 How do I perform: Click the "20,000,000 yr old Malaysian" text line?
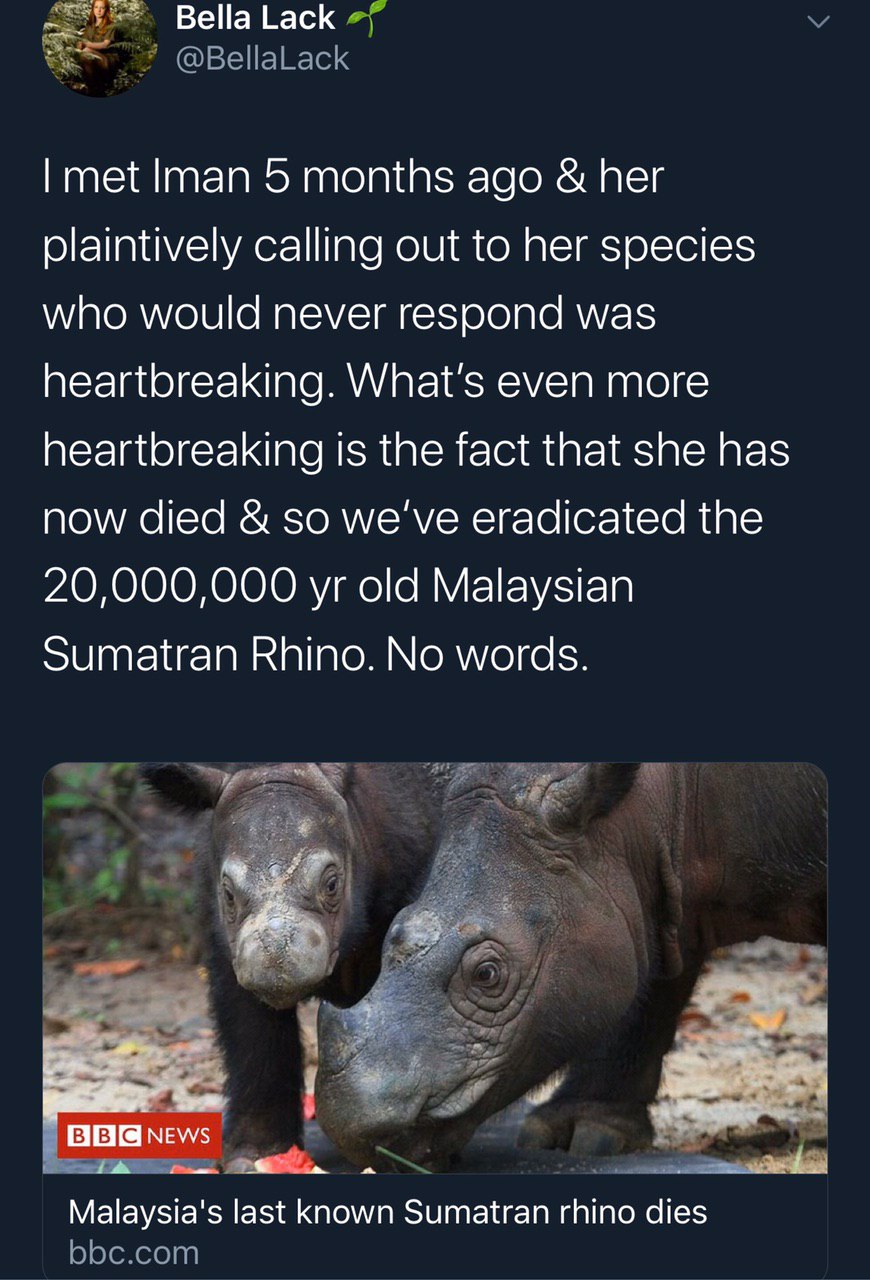[x=338, y=585]
